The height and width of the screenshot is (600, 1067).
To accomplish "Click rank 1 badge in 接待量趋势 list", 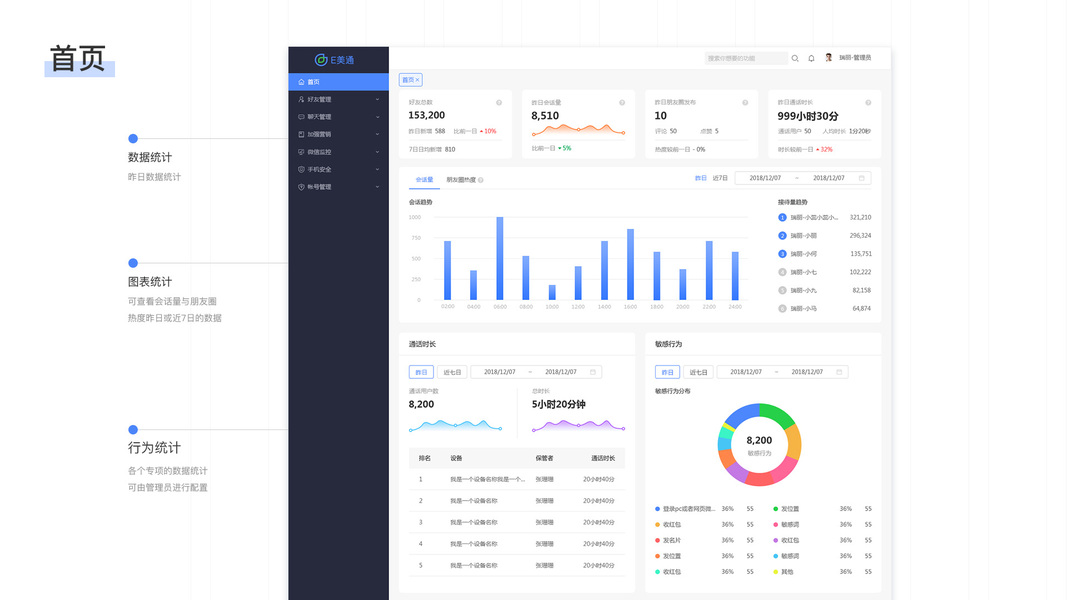I will [782, 218].
